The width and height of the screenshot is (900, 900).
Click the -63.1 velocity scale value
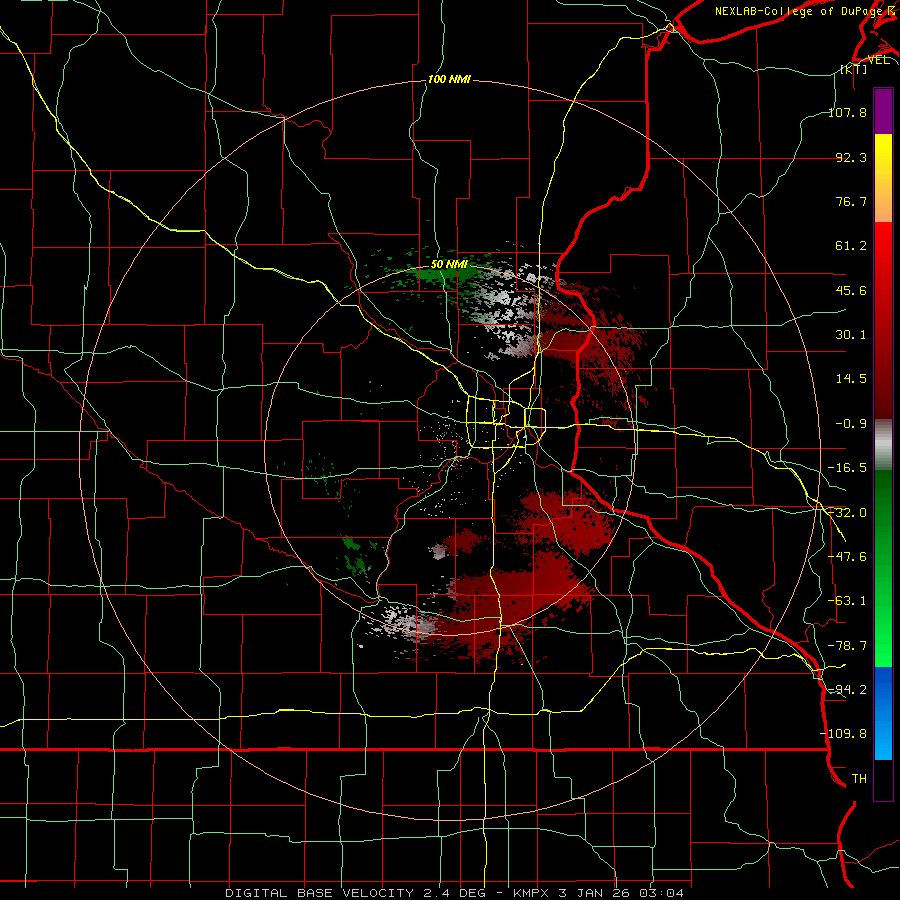click(x=848, y=601)
